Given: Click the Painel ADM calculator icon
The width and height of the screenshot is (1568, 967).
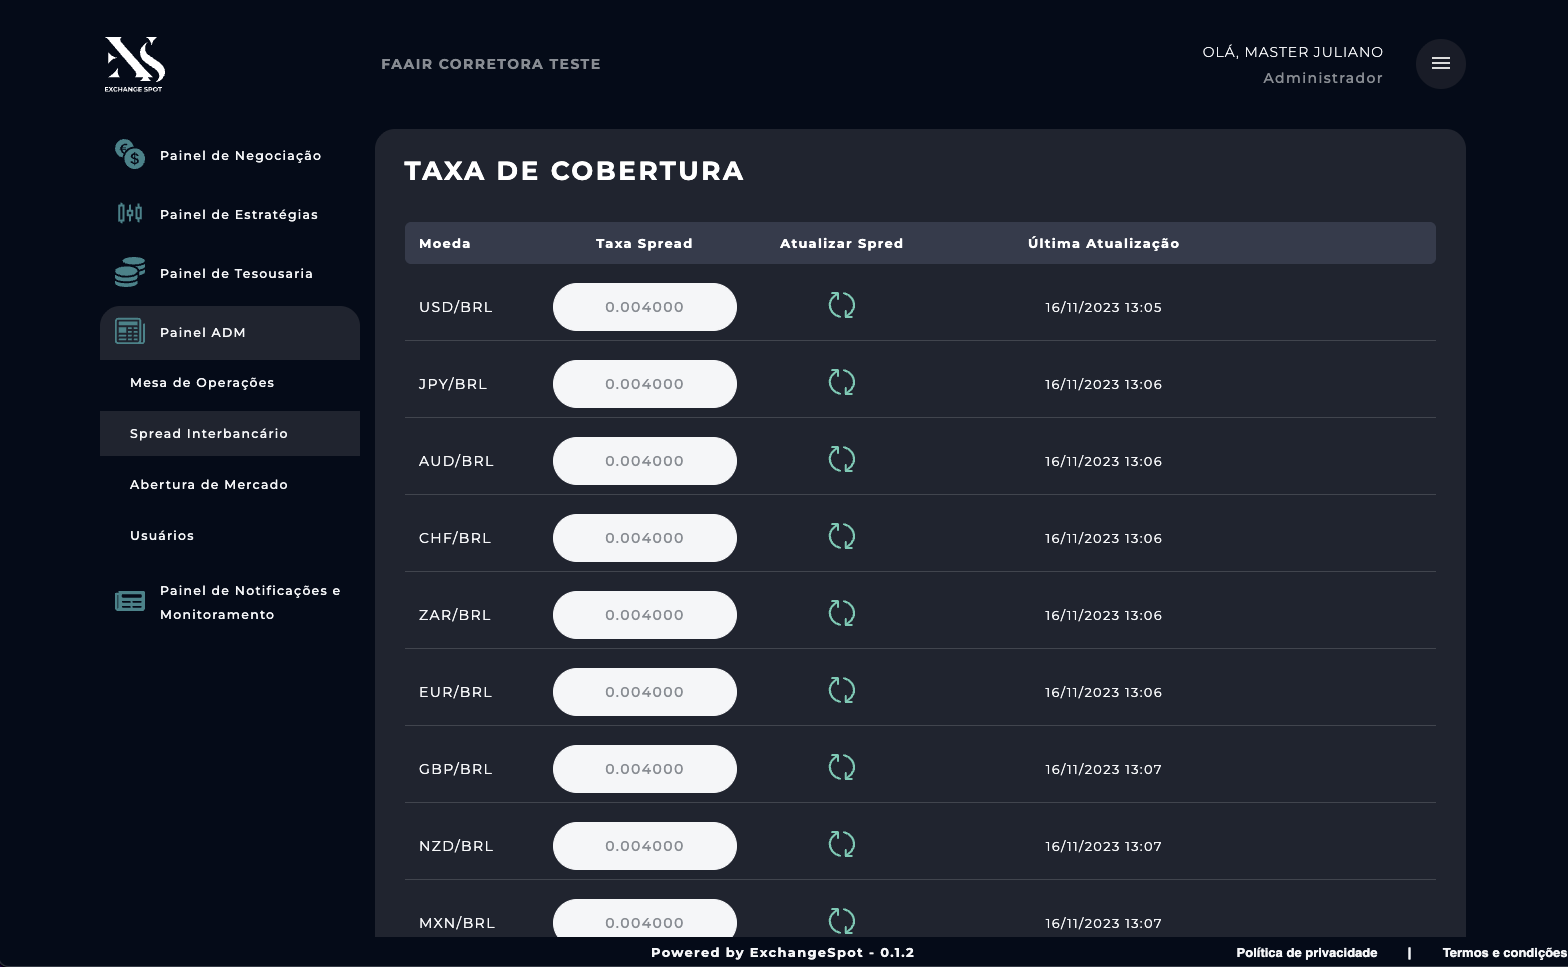Looking at the screenshot, I should pos(130,331).
